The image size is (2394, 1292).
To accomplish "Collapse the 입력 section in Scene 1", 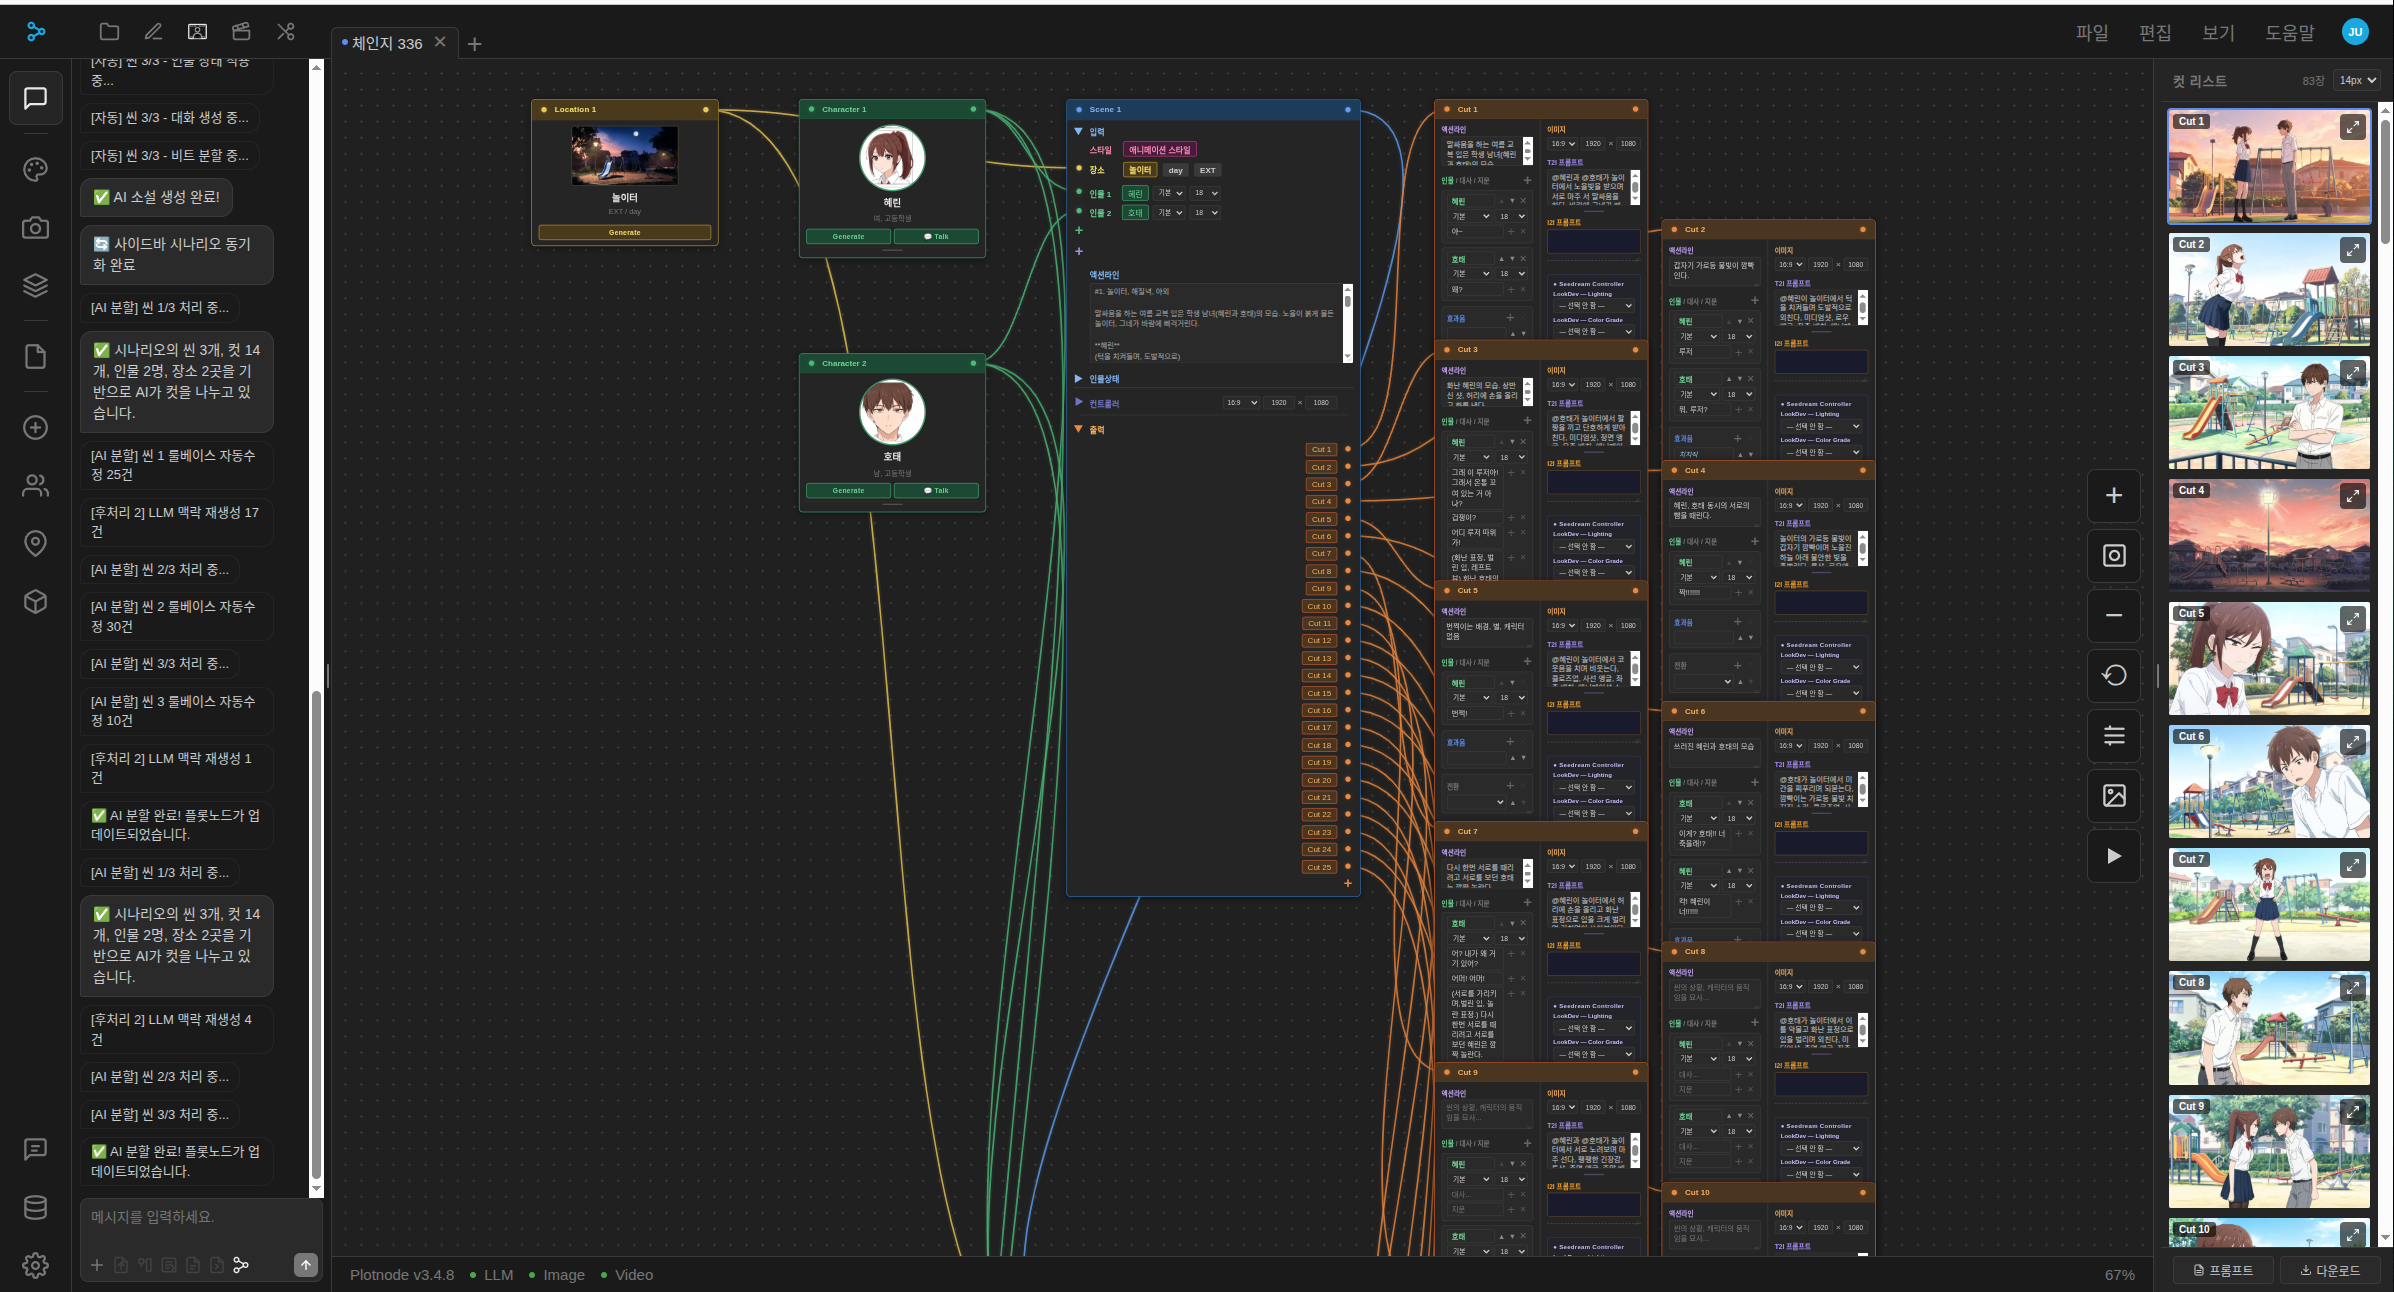I will 1079,132.
